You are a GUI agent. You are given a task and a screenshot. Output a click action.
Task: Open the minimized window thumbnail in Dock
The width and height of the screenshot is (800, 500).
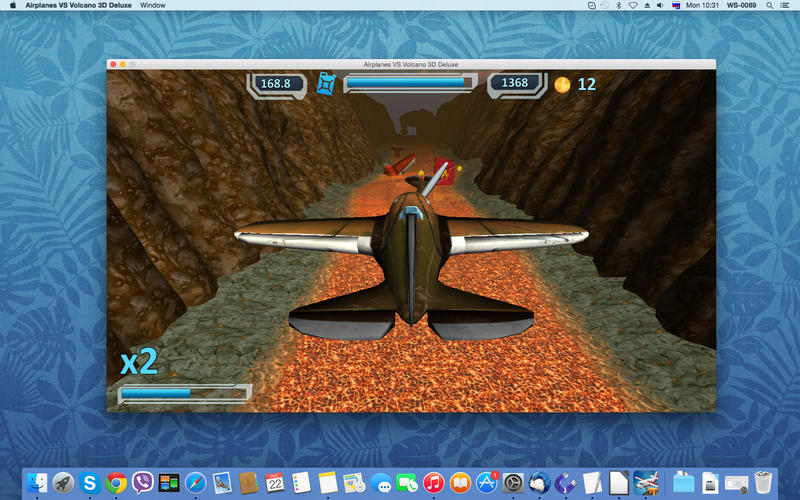[736, 483]
